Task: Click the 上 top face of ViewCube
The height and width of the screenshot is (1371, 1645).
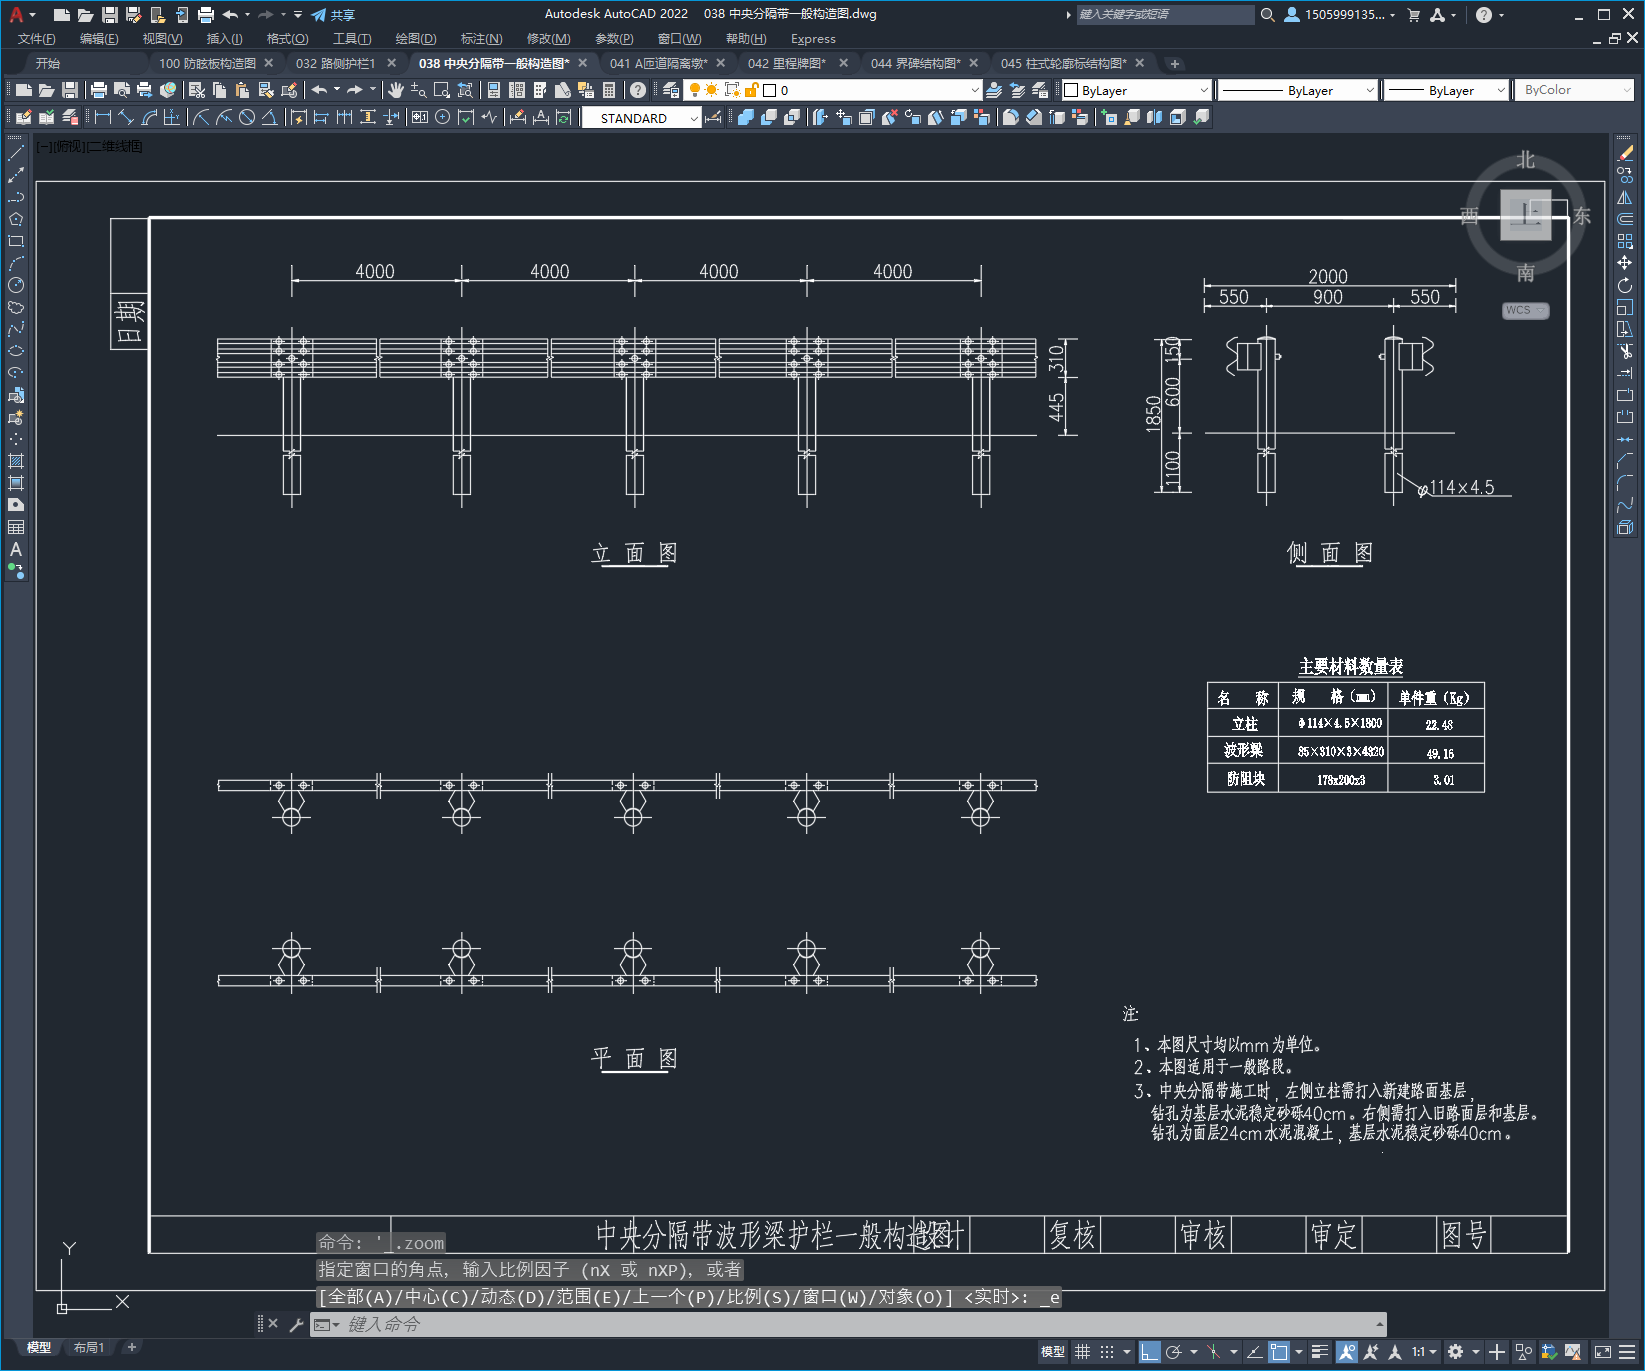Action: pyautogui.click(x=1526, y=214)
